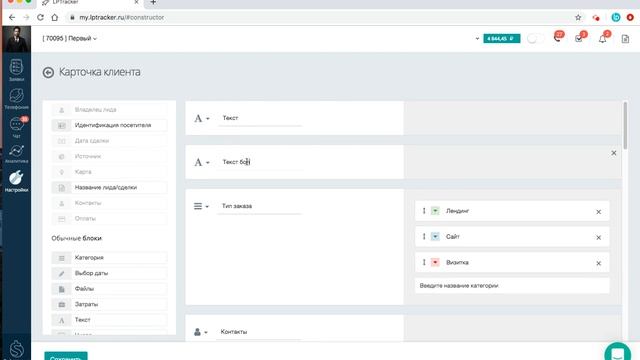This screenshot has width=640, height=360.
Task: Delete the Сайт category
Action: [598, 238]
